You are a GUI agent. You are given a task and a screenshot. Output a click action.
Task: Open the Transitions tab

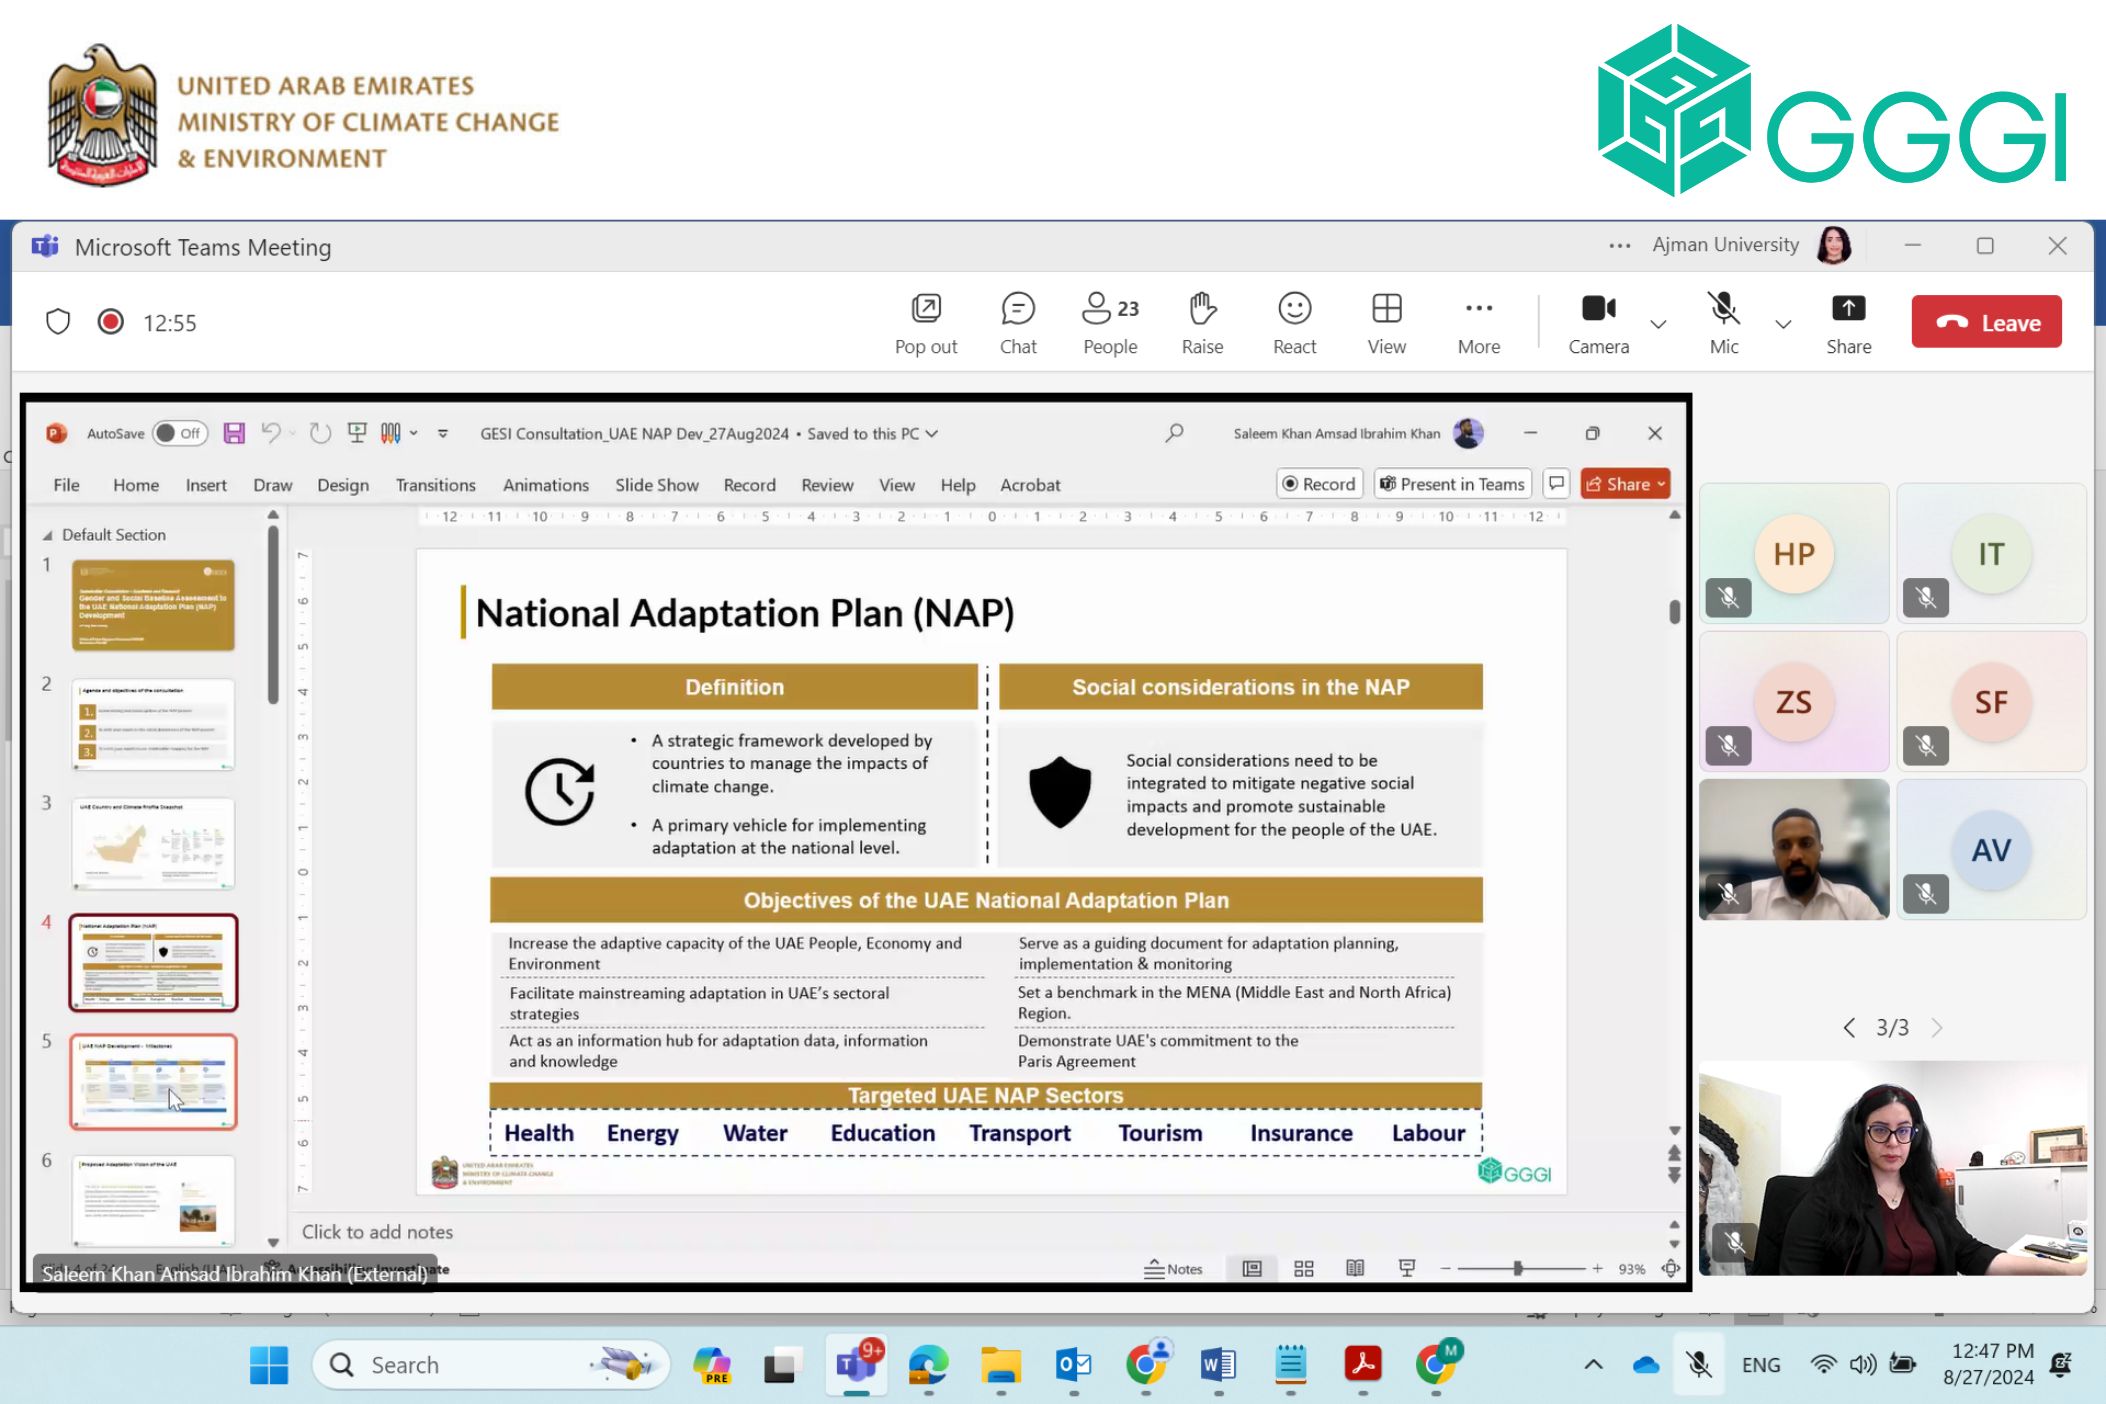pos(435,485)
